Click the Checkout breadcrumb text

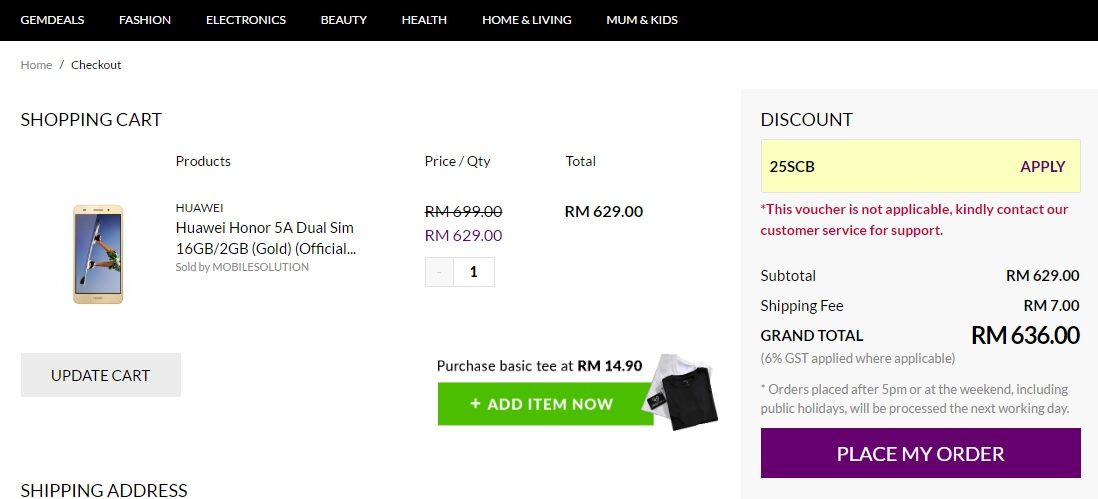tap(96, 65)
